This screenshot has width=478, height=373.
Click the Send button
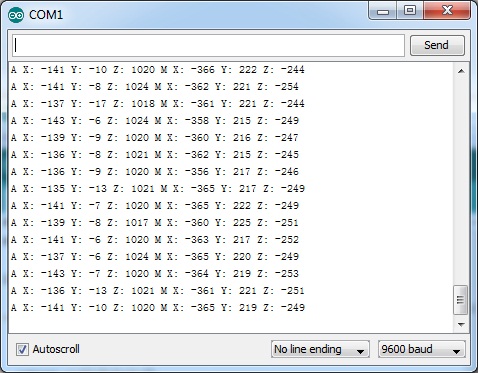coord(437,45)
